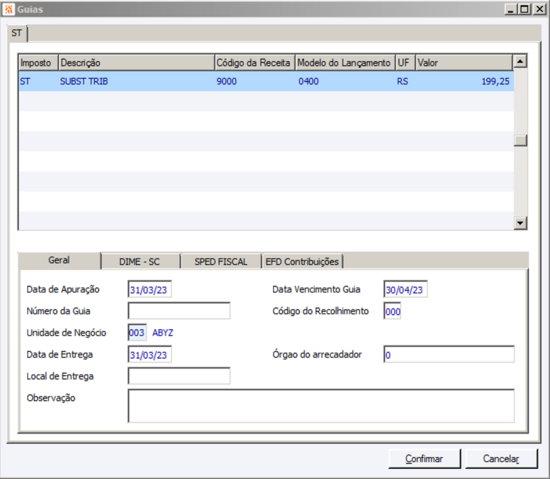Viewport: 550px width, 479px height.
Task: Select the SUBST TRIB row in table
Action: [x=266, y=81]
